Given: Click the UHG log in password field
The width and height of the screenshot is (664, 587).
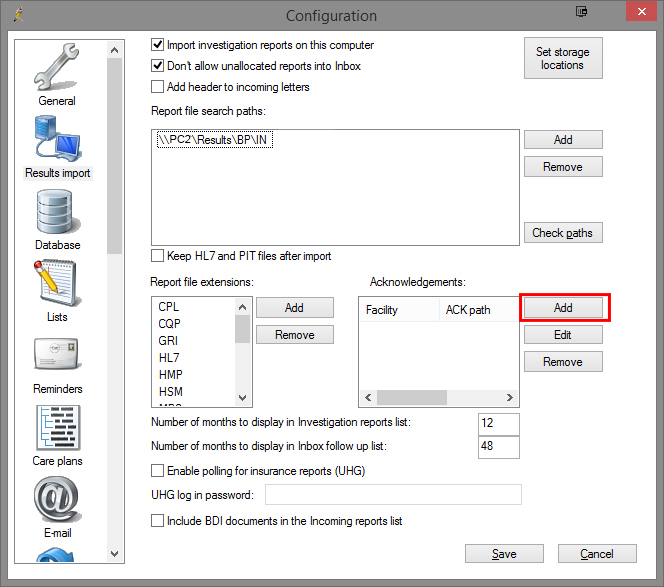Looking at the screenshot, I should (392, 495).
